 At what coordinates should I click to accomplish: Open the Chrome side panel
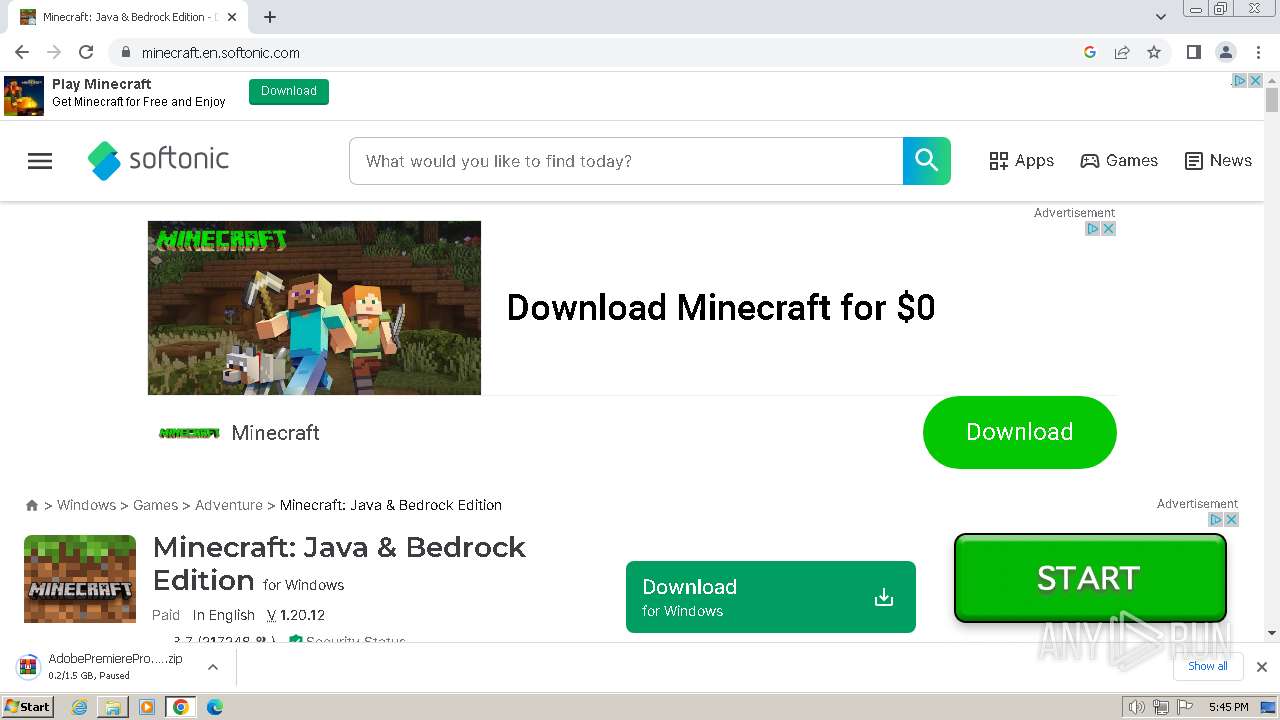[1194, 52]
